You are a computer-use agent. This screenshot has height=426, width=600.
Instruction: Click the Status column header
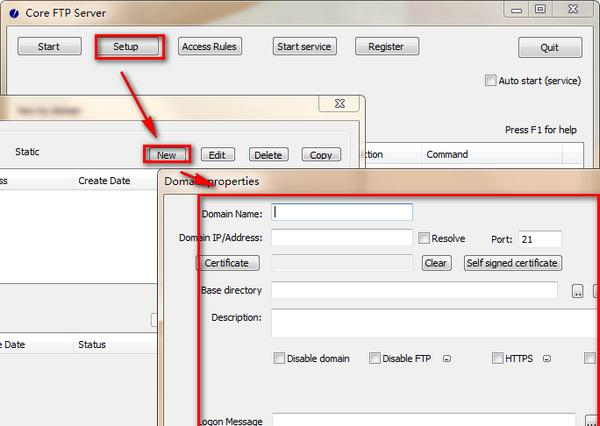click(115, 344)
